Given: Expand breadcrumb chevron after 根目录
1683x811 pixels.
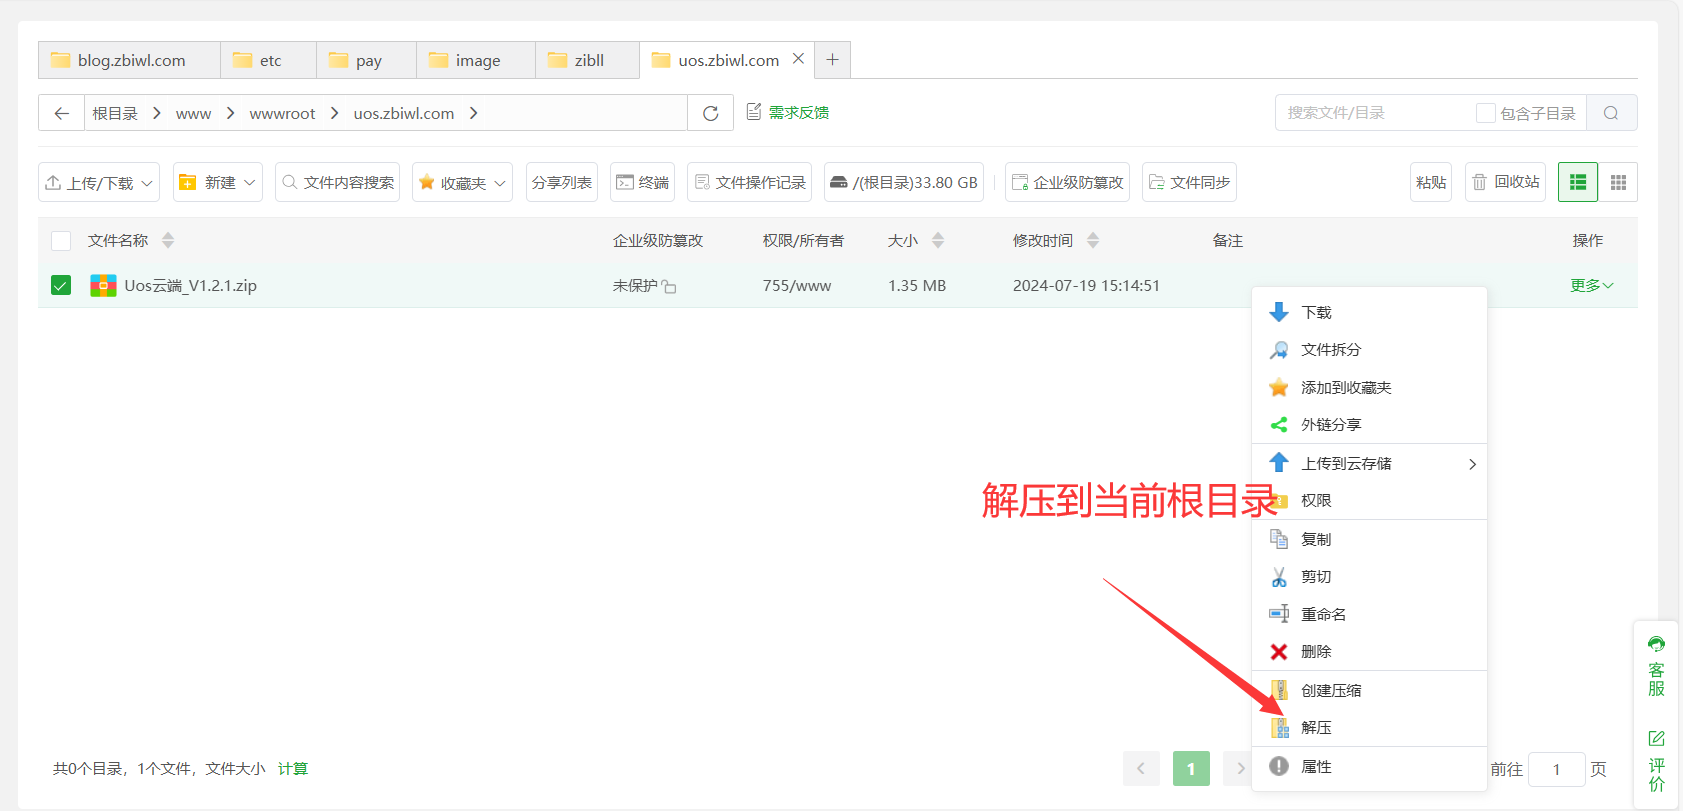Looking at the screenshot, I should [x=157, y=113].
